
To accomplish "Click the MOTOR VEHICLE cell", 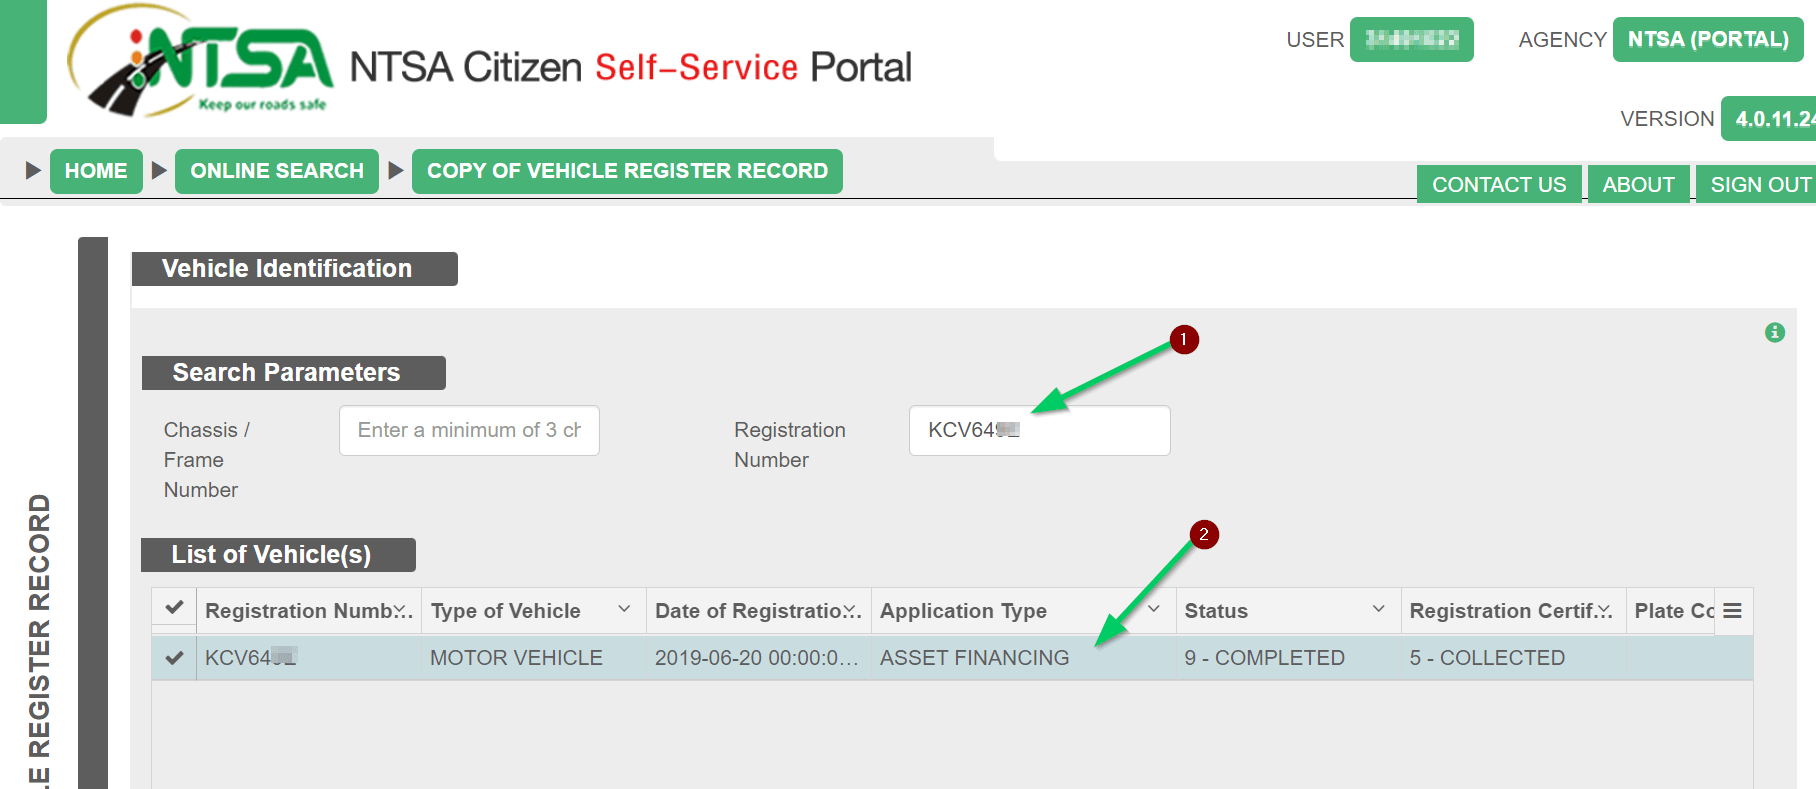I will point(534,658).
